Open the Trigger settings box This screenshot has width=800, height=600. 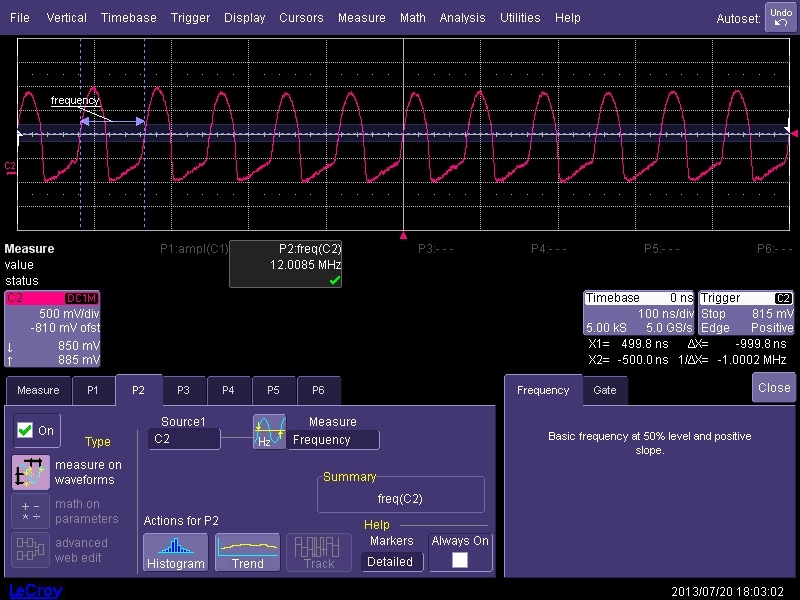(746, 313)
